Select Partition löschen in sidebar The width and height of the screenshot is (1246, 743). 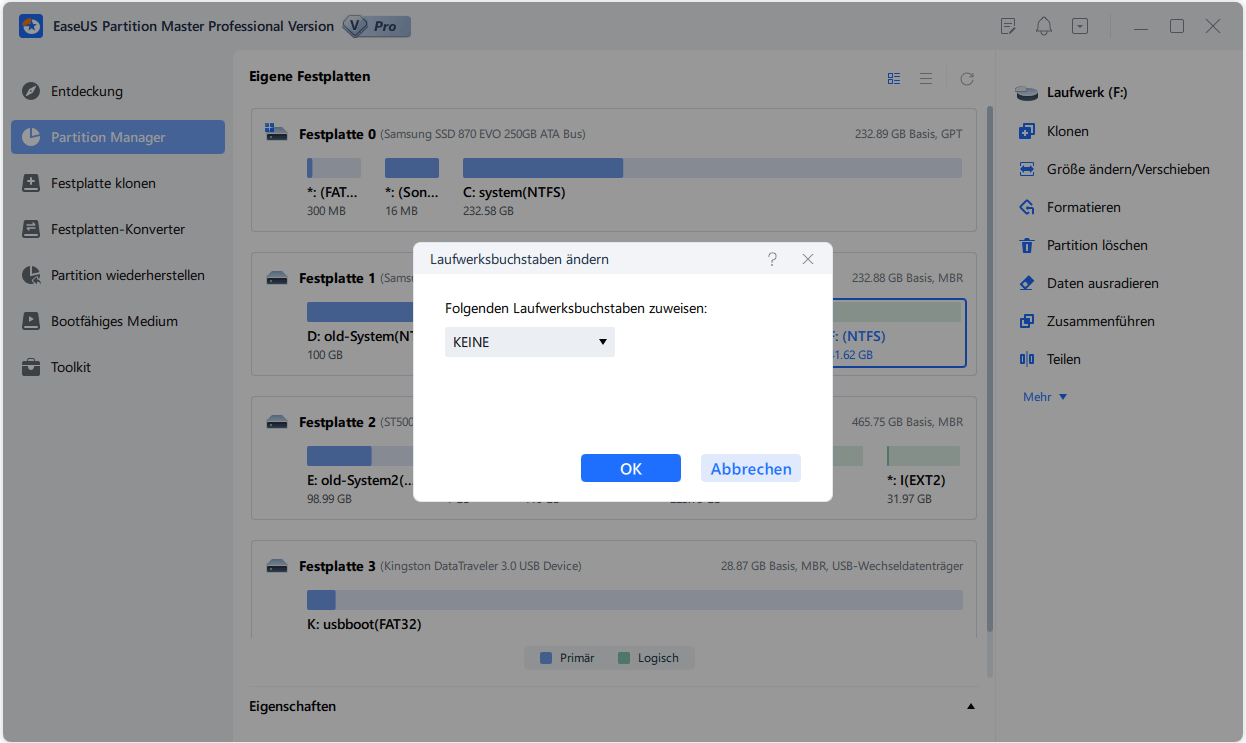point(1086,244)
